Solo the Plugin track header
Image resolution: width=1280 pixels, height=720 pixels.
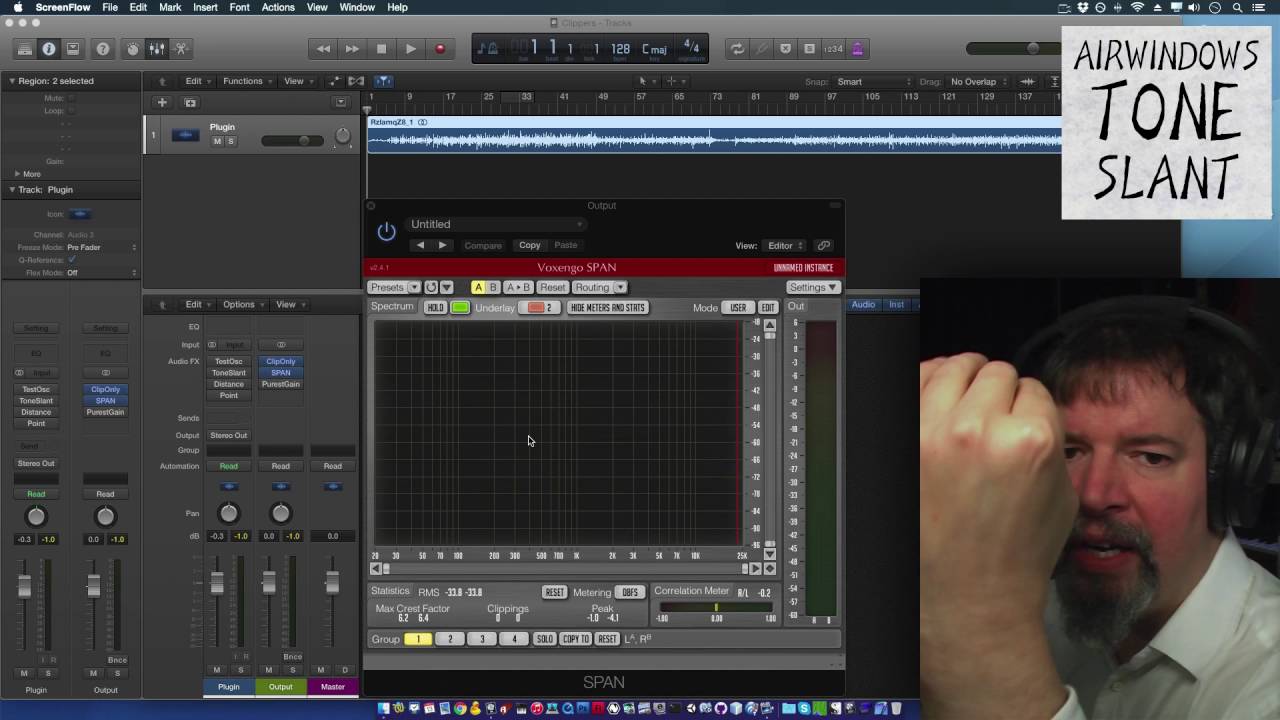[x=230, y=141]
